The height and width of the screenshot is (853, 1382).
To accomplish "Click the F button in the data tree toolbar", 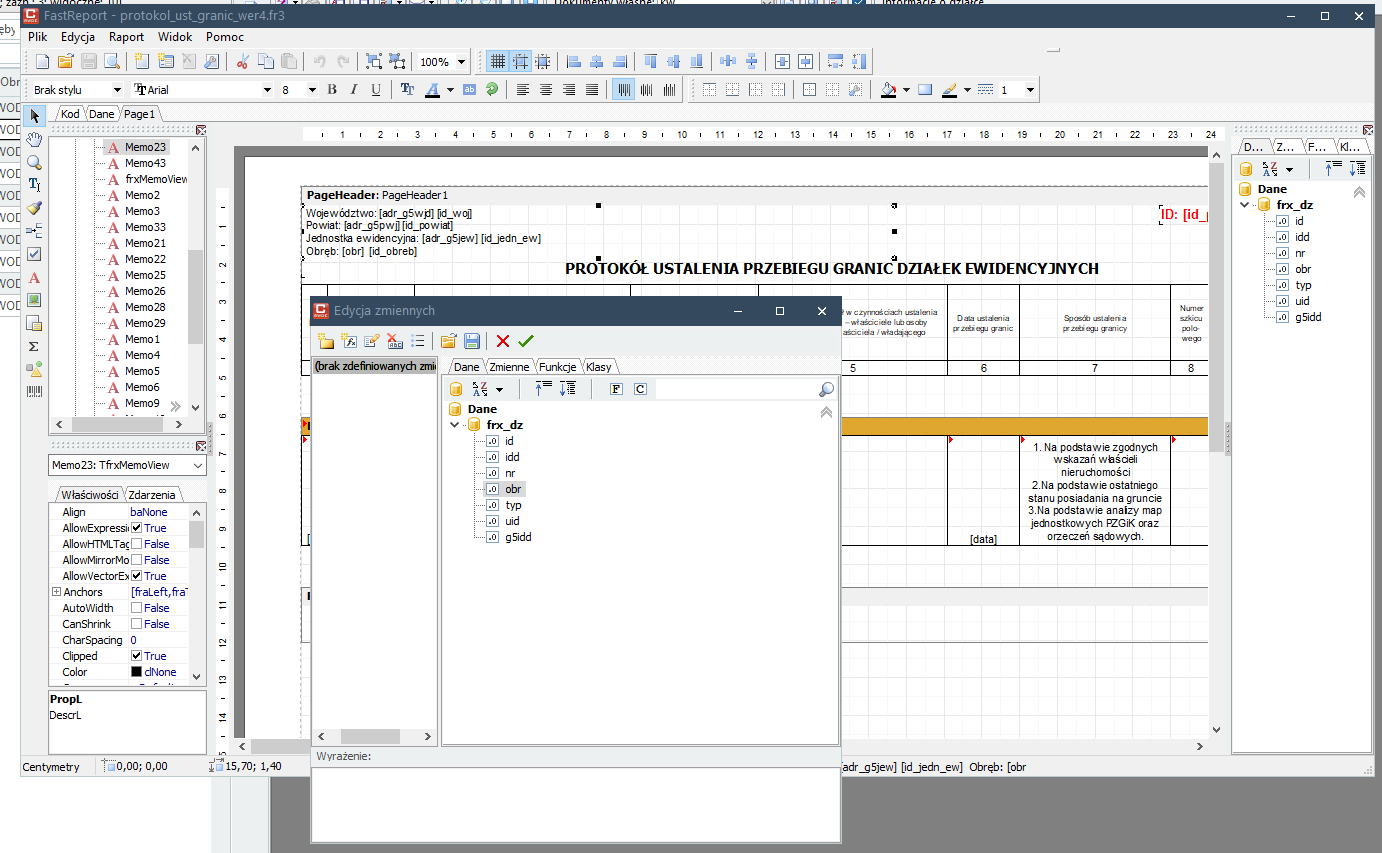I will click(616, 389).
